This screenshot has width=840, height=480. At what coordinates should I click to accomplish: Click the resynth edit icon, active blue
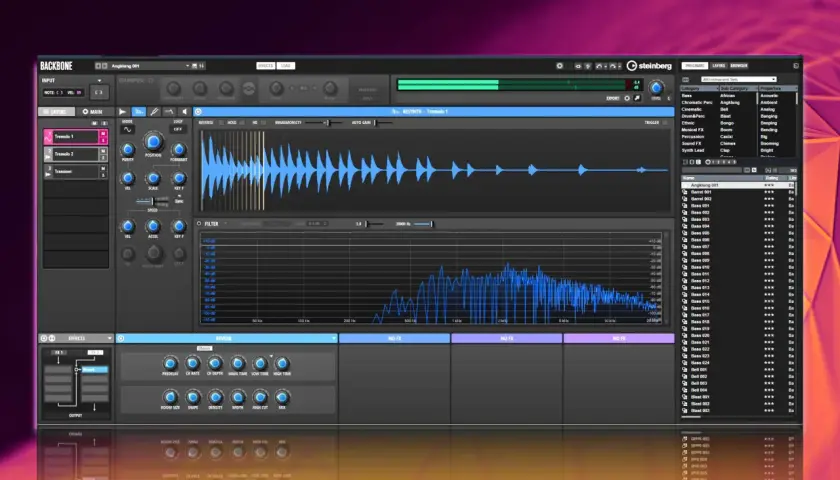139,111
